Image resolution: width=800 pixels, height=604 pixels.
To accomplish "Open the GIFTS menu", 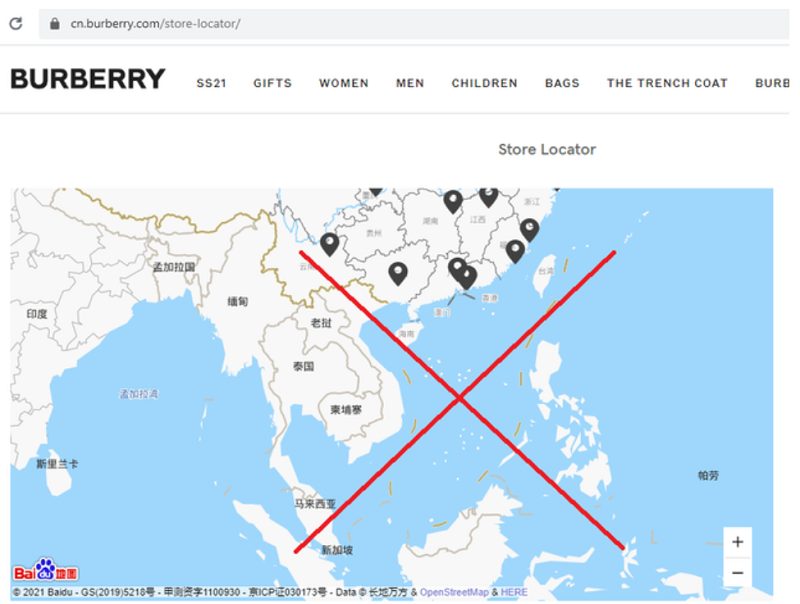I will (272, 83).
